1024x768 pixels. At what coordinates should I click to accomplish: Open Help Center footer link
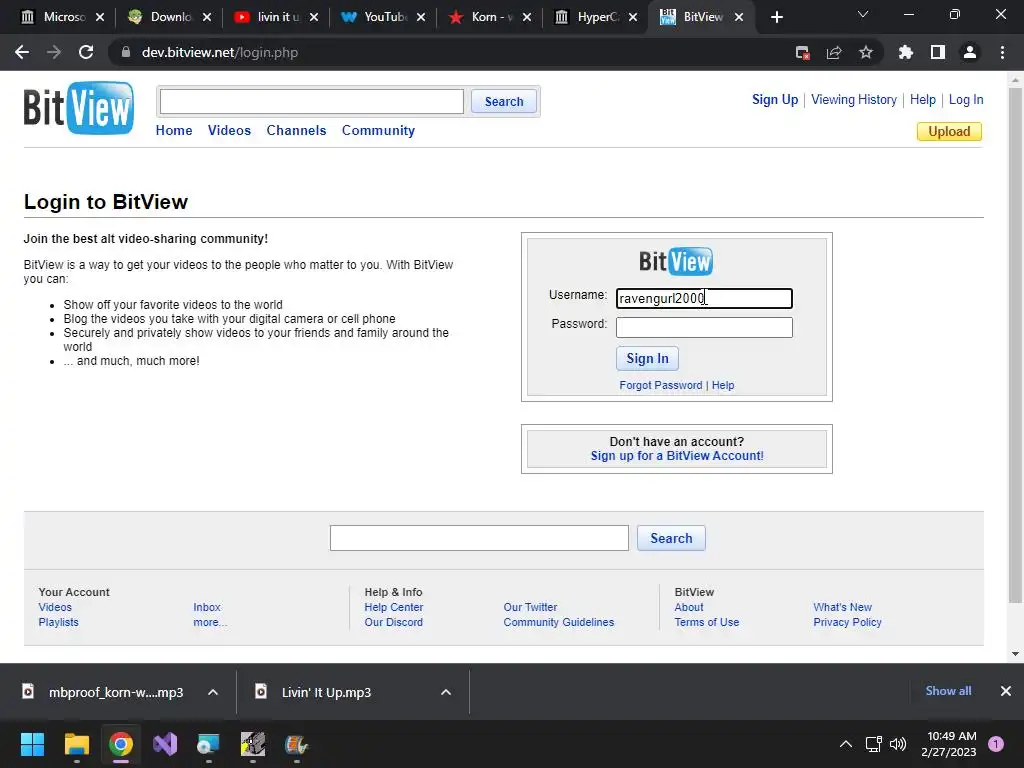coord(394,607)
